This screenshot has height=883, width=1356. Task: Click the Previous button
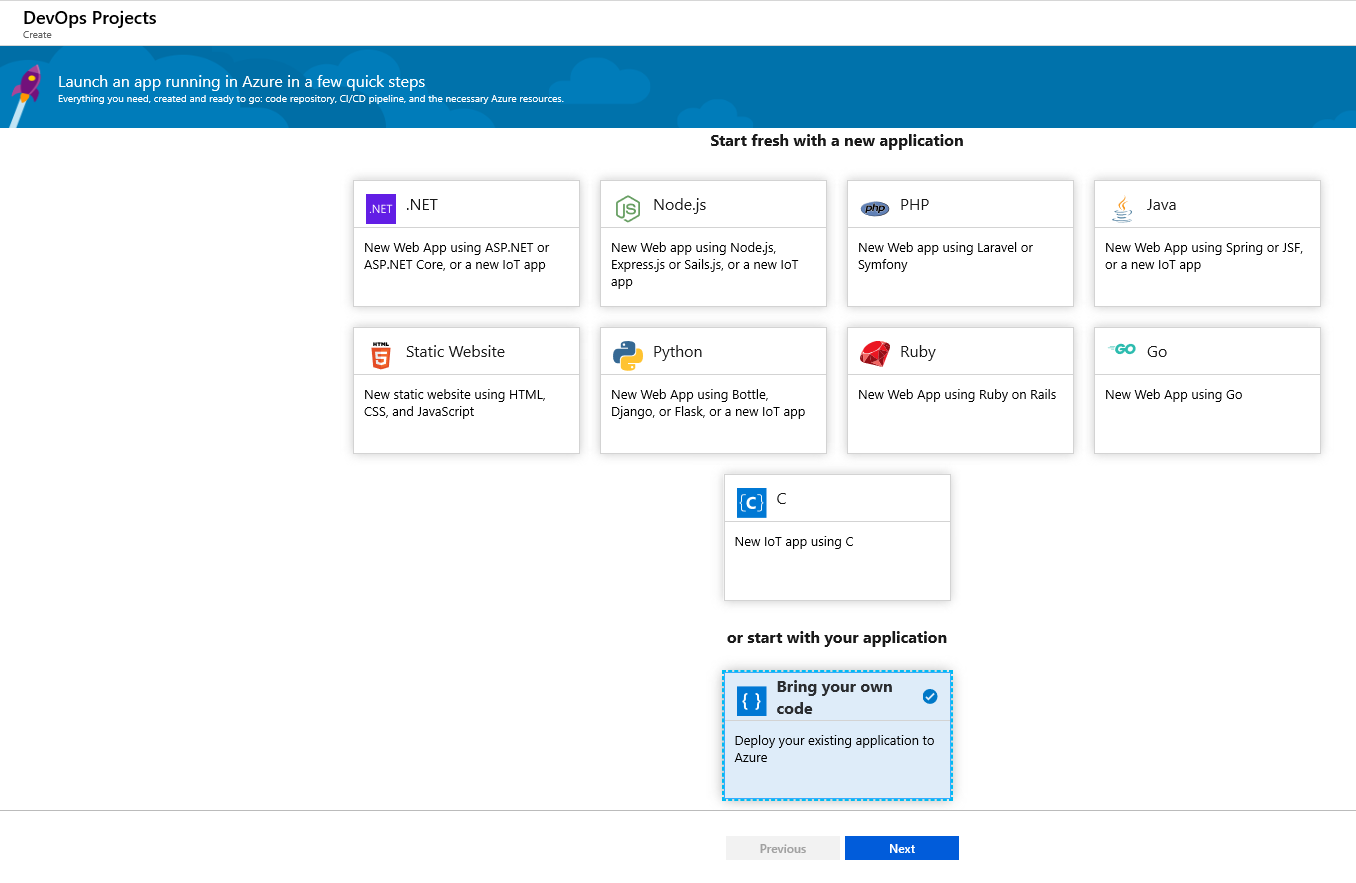click(783, 848)
